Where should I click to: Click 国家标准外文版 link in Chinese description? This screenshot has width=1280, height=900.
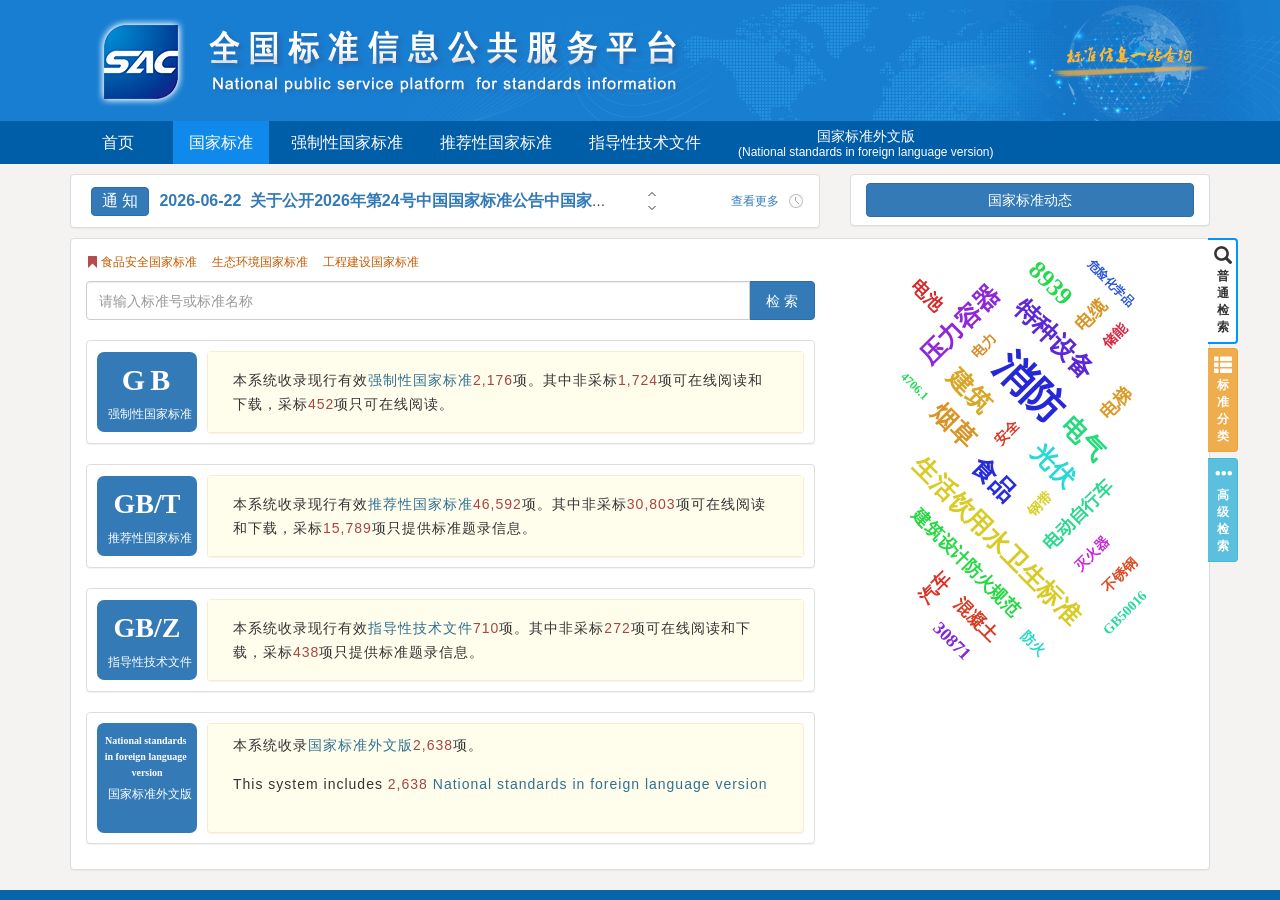360,745
